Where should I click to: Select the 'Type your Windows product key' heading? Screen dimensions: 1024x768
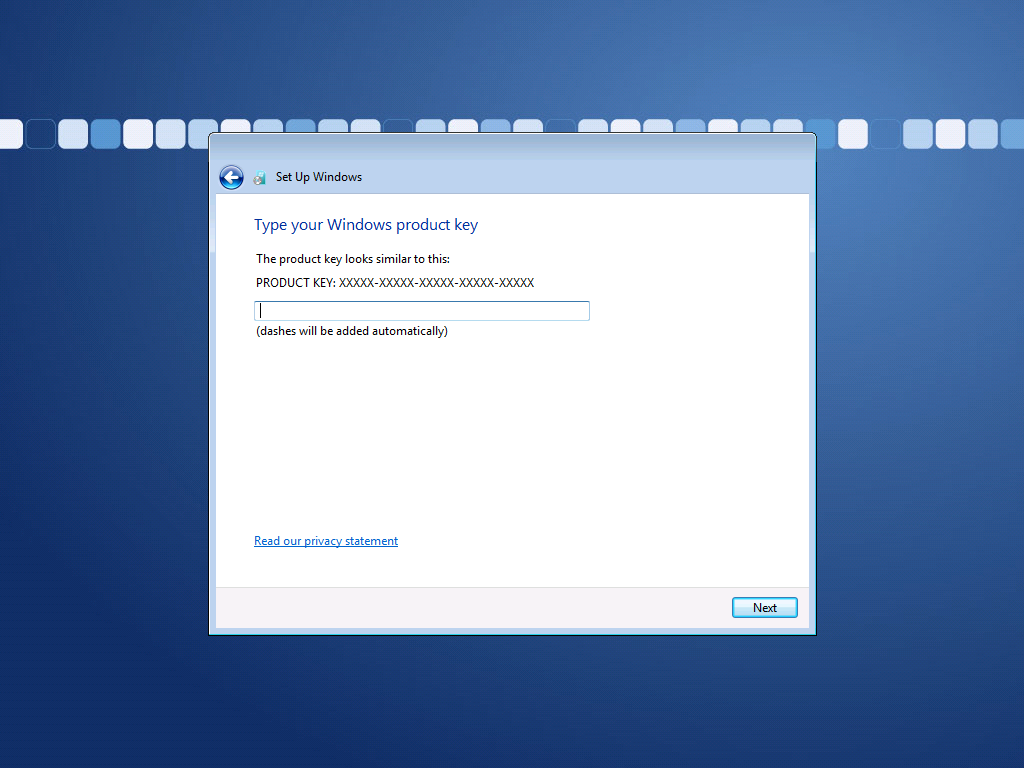[366, 225]
